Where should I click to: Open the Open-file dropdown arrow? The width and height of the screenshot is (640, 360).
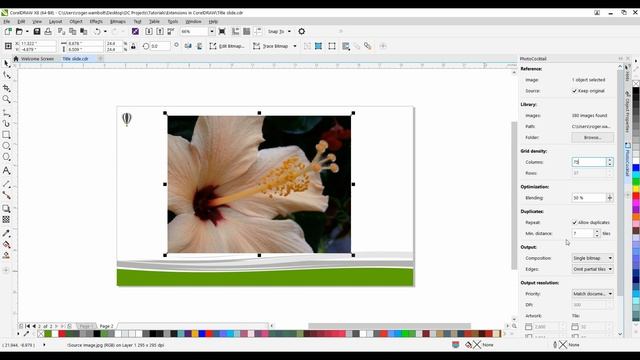[x=27, y=31]
